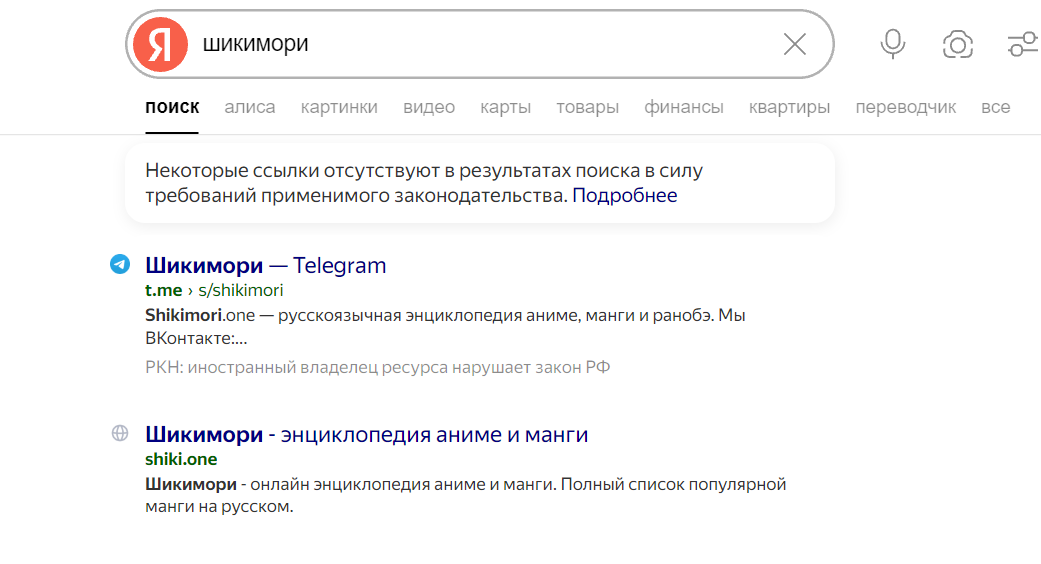The image size is (1041, 564).
Task: Open the переводчик tab
Action: (x=905, y=107)
